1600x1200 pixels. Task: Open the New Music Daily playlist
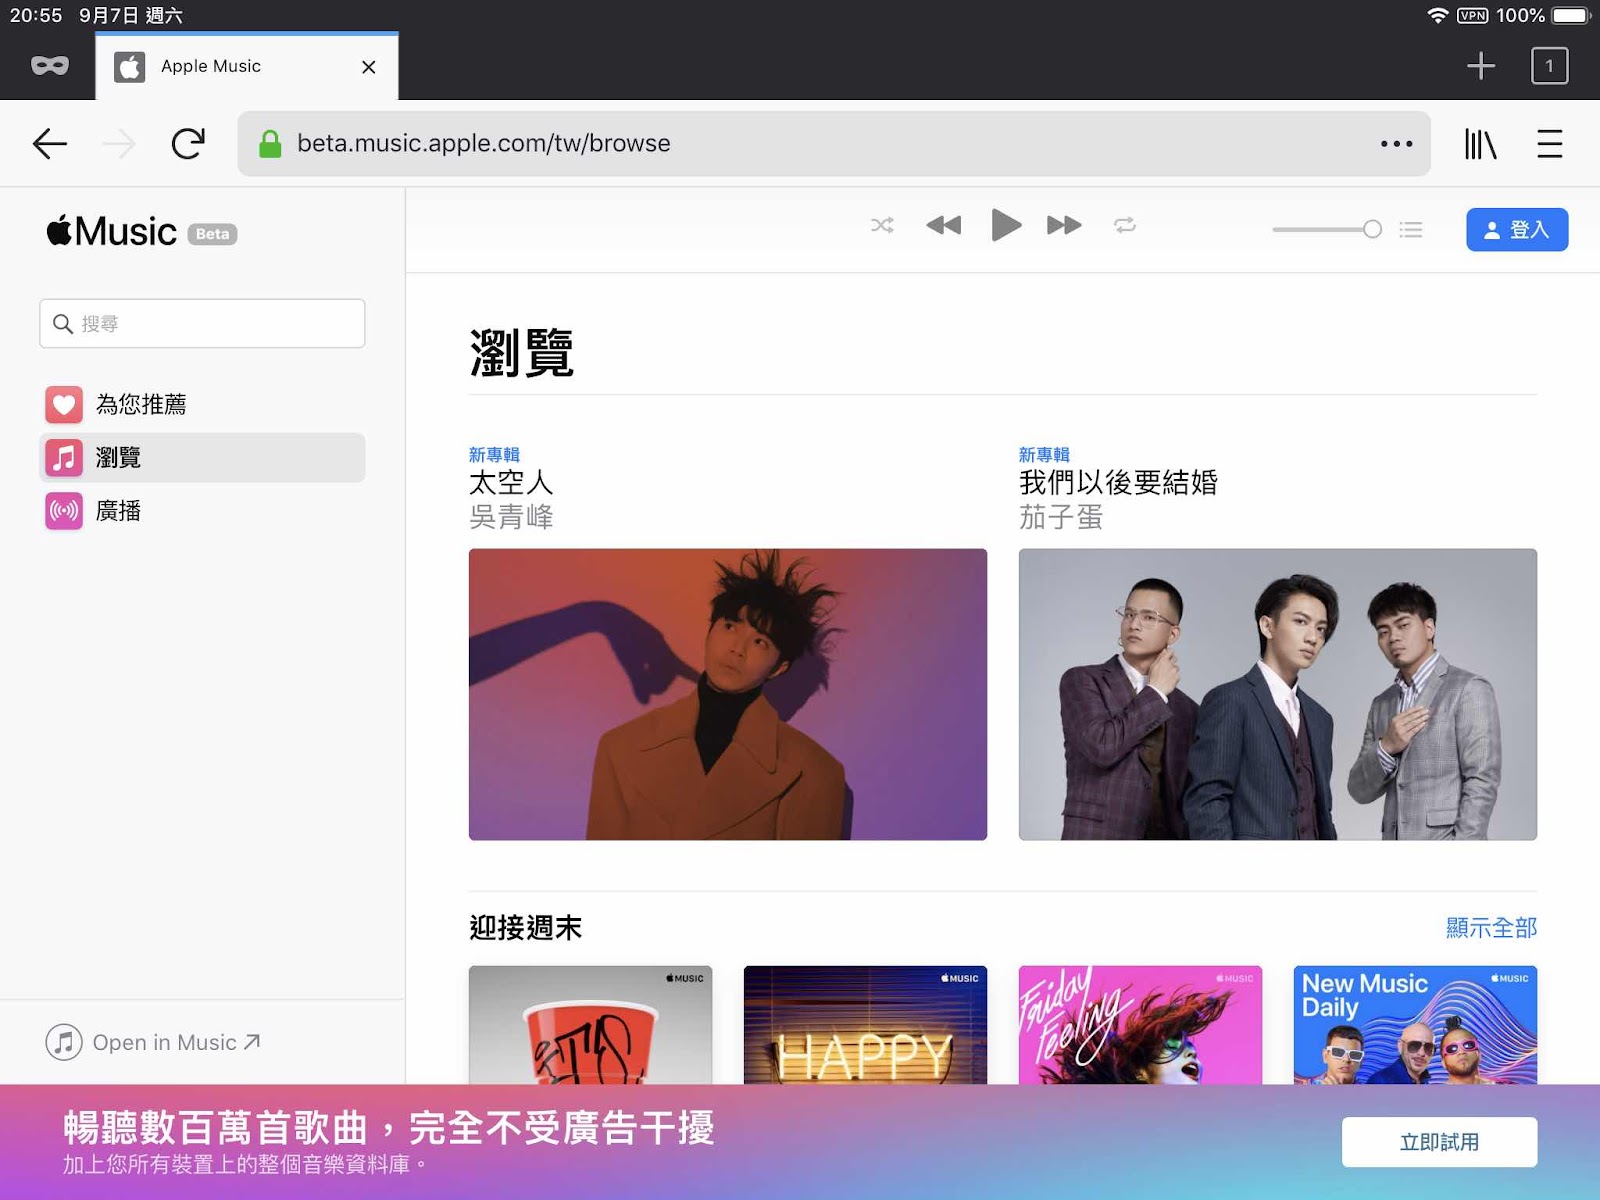point(1415,1025)
